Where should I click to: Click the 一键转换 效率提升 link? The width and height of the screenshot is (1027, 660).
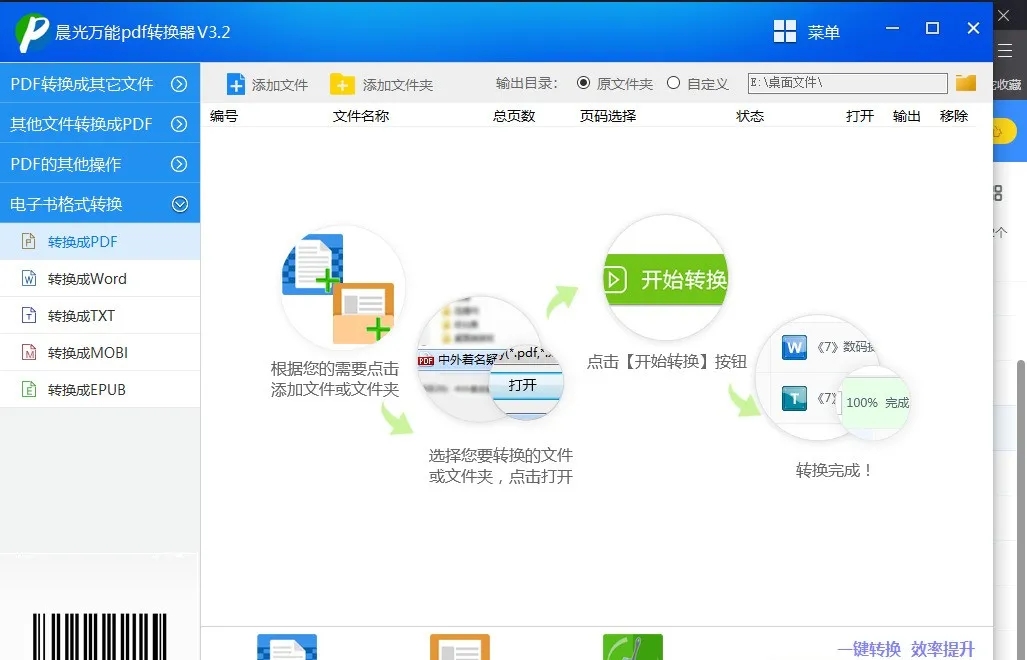[905, 649]
